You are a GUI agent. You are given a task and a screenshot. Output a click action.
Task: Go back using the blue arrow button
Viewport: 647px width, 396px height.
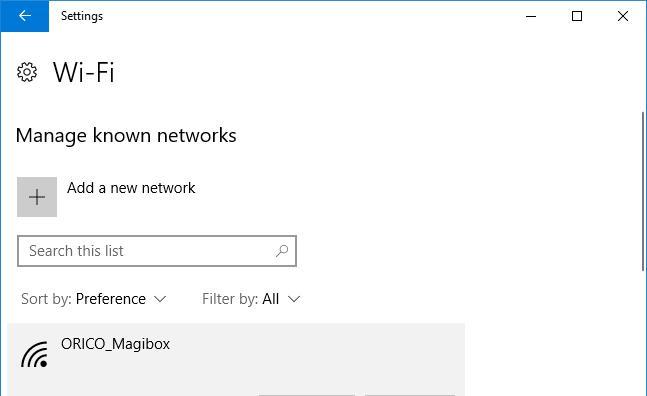[25, 16]
